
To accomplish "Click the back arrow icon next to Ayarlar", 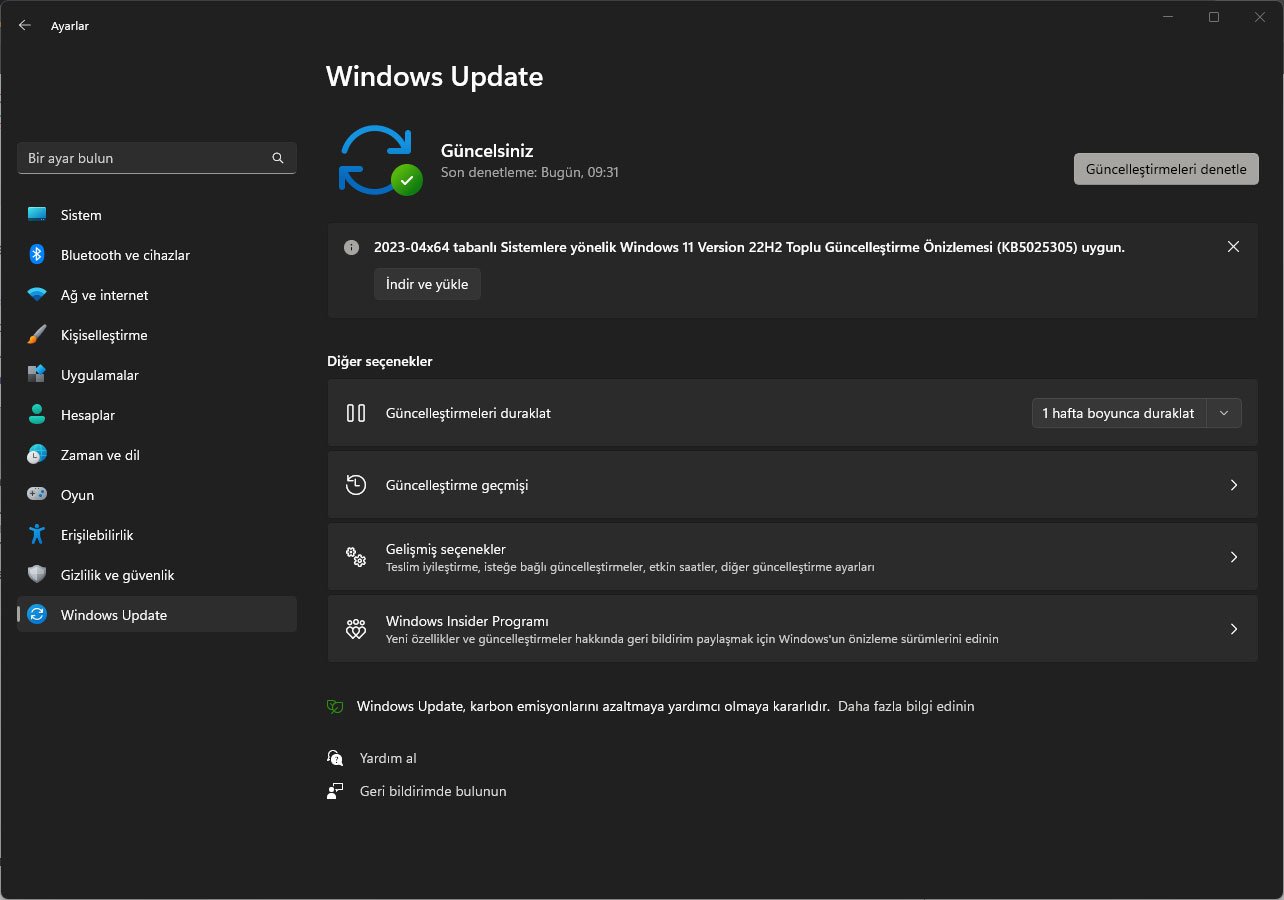I will click(x=25, y=26).
